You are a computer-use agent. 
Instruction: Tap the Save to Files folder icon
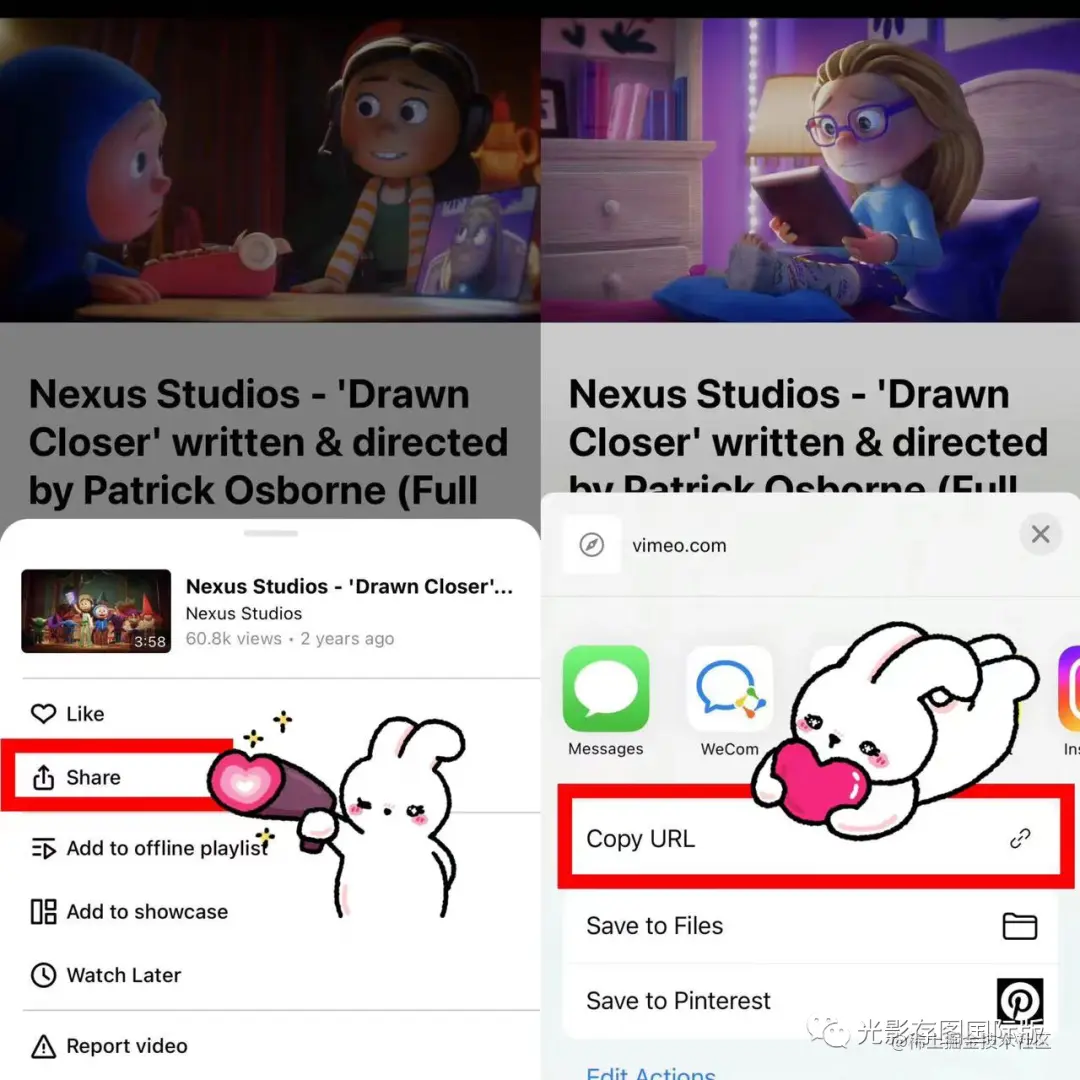pyautogui.click(x=1019, y=926)
